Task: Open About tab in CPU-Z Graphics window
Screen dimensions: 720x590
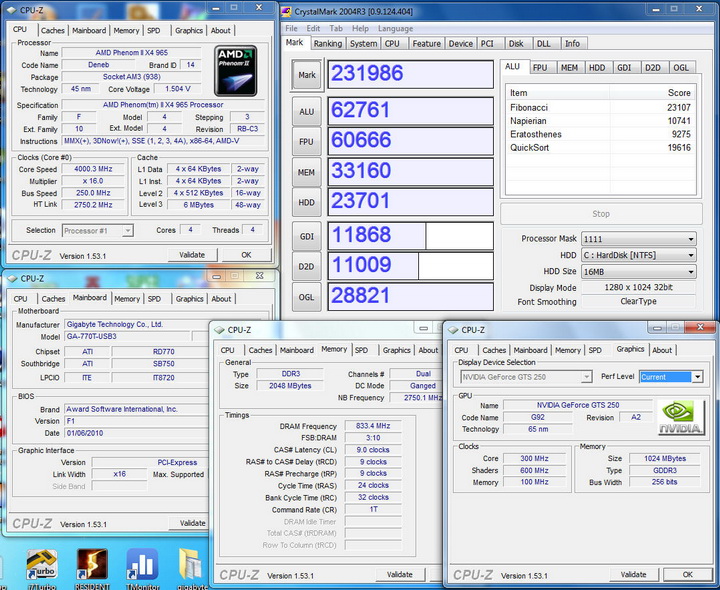Action: pos(662,350)
